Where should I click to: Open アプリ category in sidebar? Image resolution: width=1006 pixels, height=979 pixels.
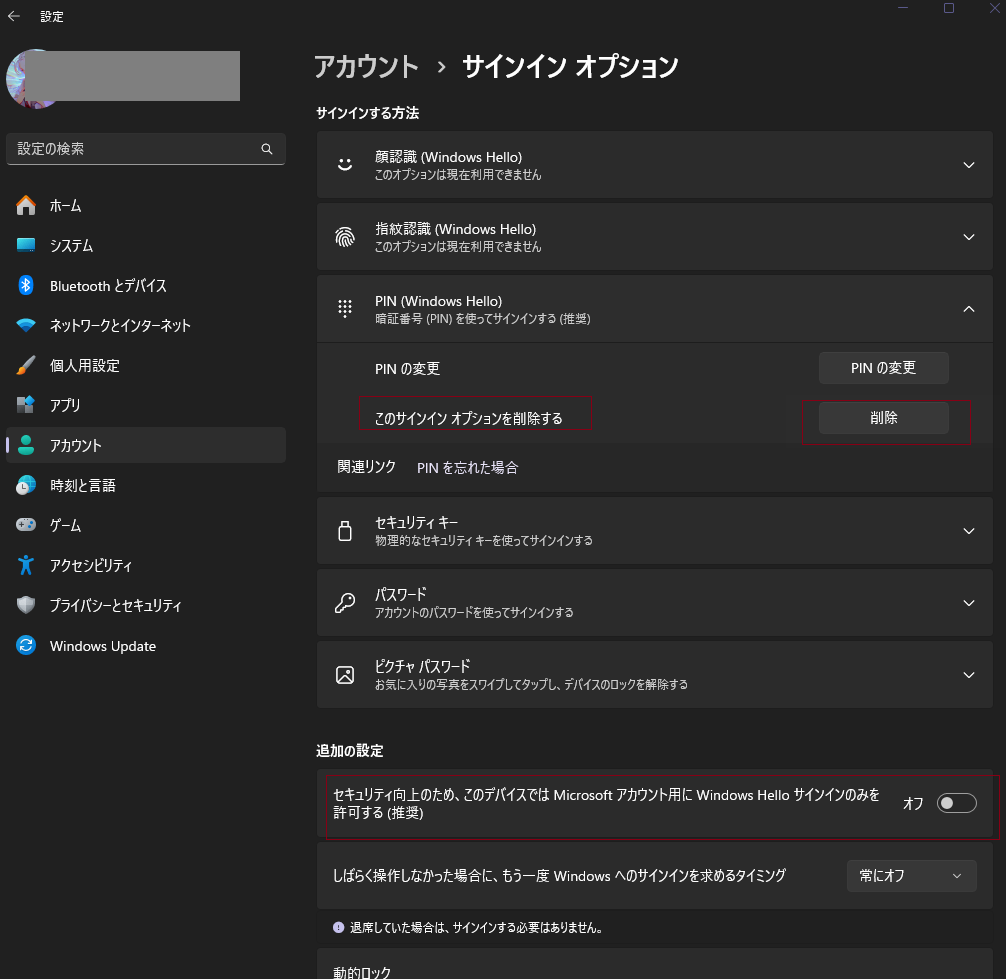(x=146, y=405)
